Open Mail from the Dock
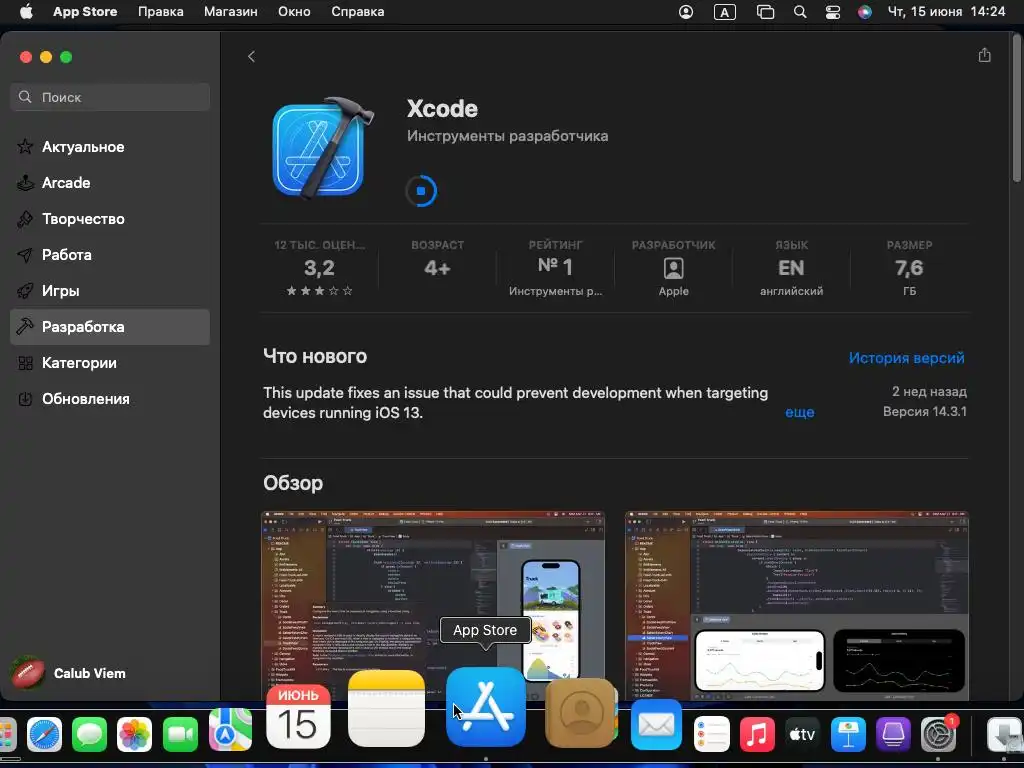The height and width of the screenshot is (768, 1024). pos(656,725)
